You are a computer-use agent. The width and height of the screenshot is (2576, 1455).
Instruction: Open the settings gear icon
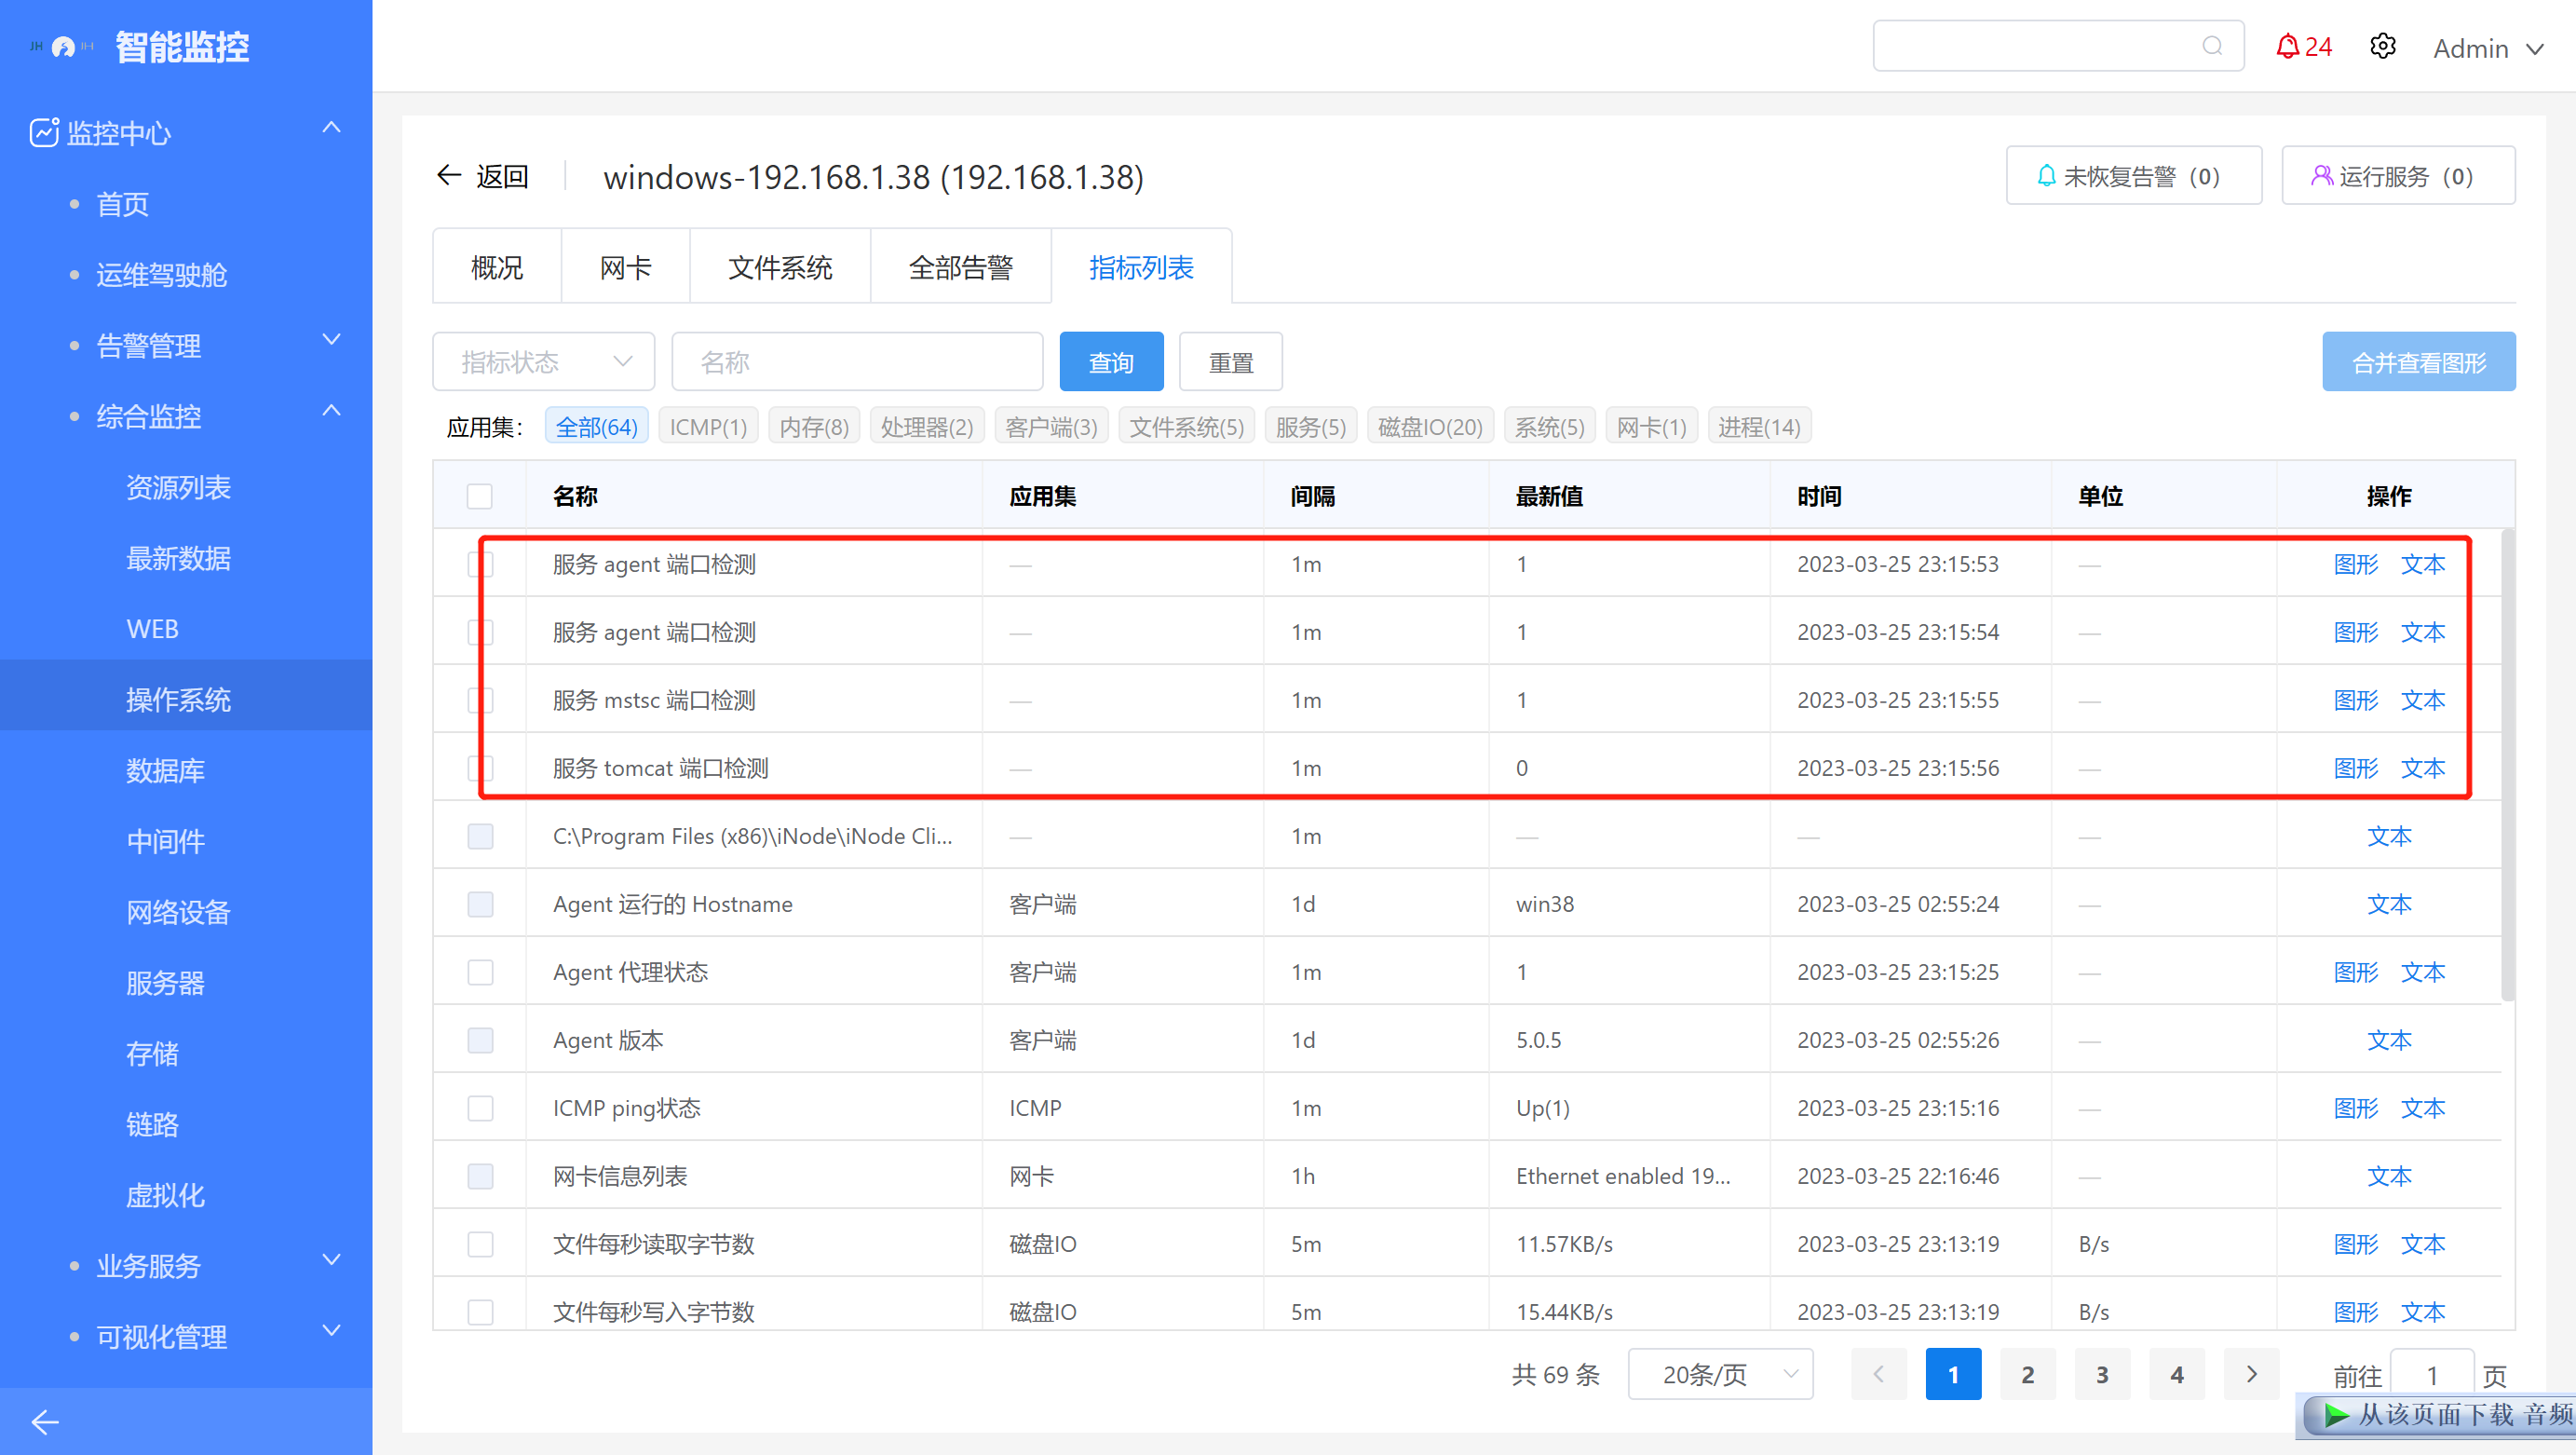(2382, 46)
